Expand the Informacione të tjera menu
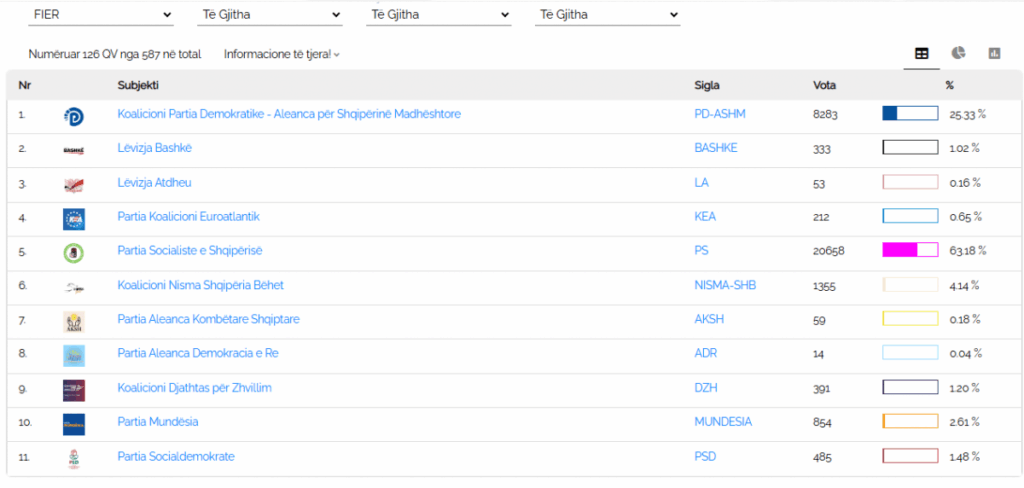This screenshot has width=1024, height=488. [281, 54]
